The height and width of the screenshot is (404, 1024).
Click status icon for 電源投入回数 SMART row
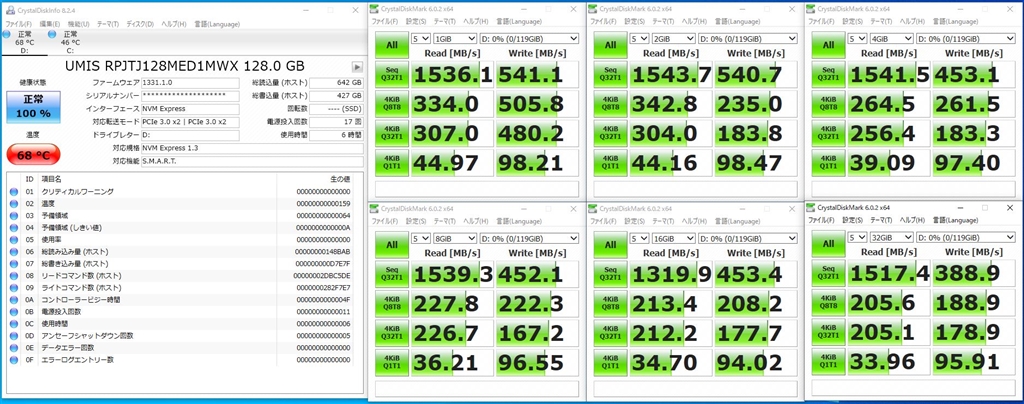point(14,312)
